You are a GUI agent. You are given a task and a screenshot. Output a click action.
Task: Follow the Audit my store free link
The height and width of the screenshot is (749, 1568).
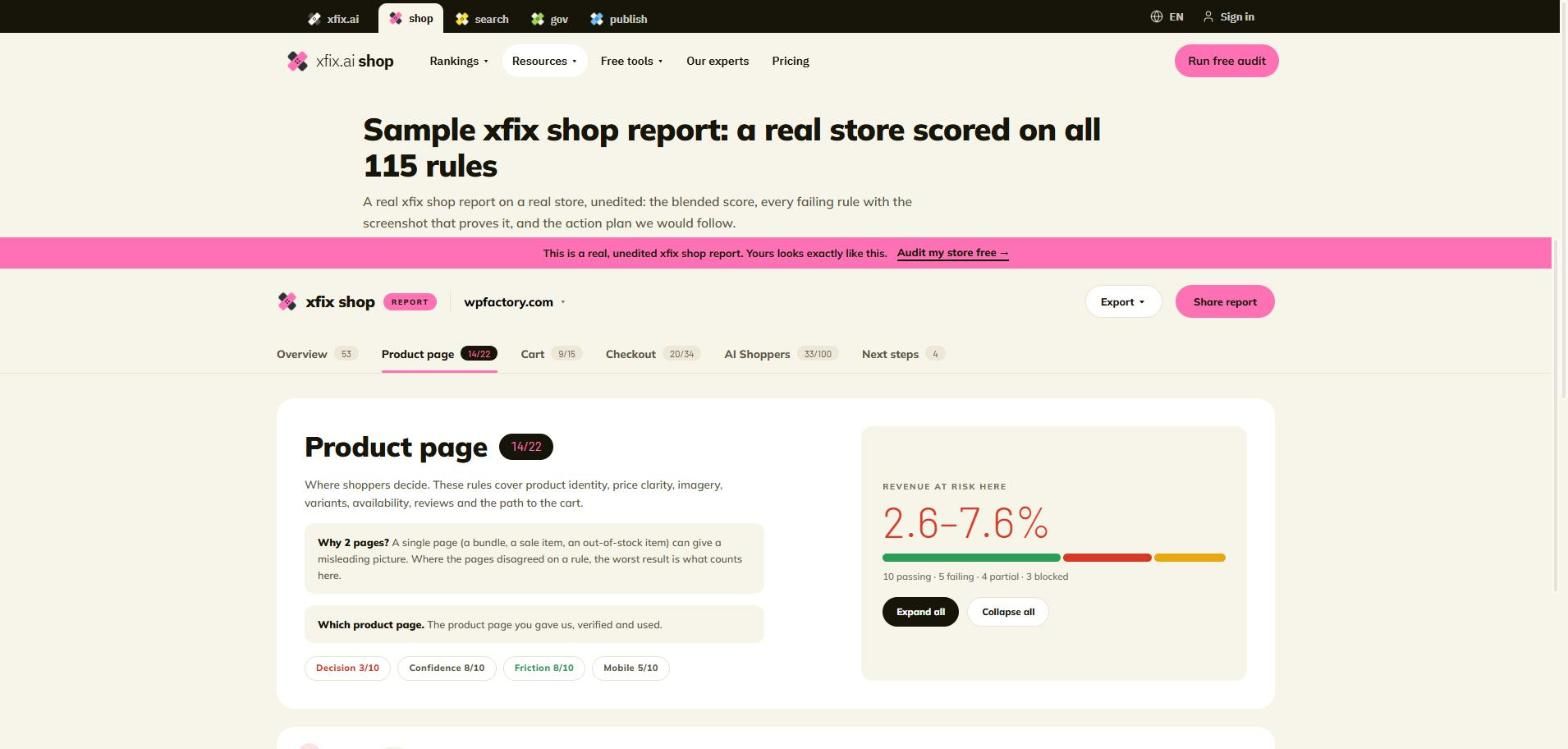point(953,253)
